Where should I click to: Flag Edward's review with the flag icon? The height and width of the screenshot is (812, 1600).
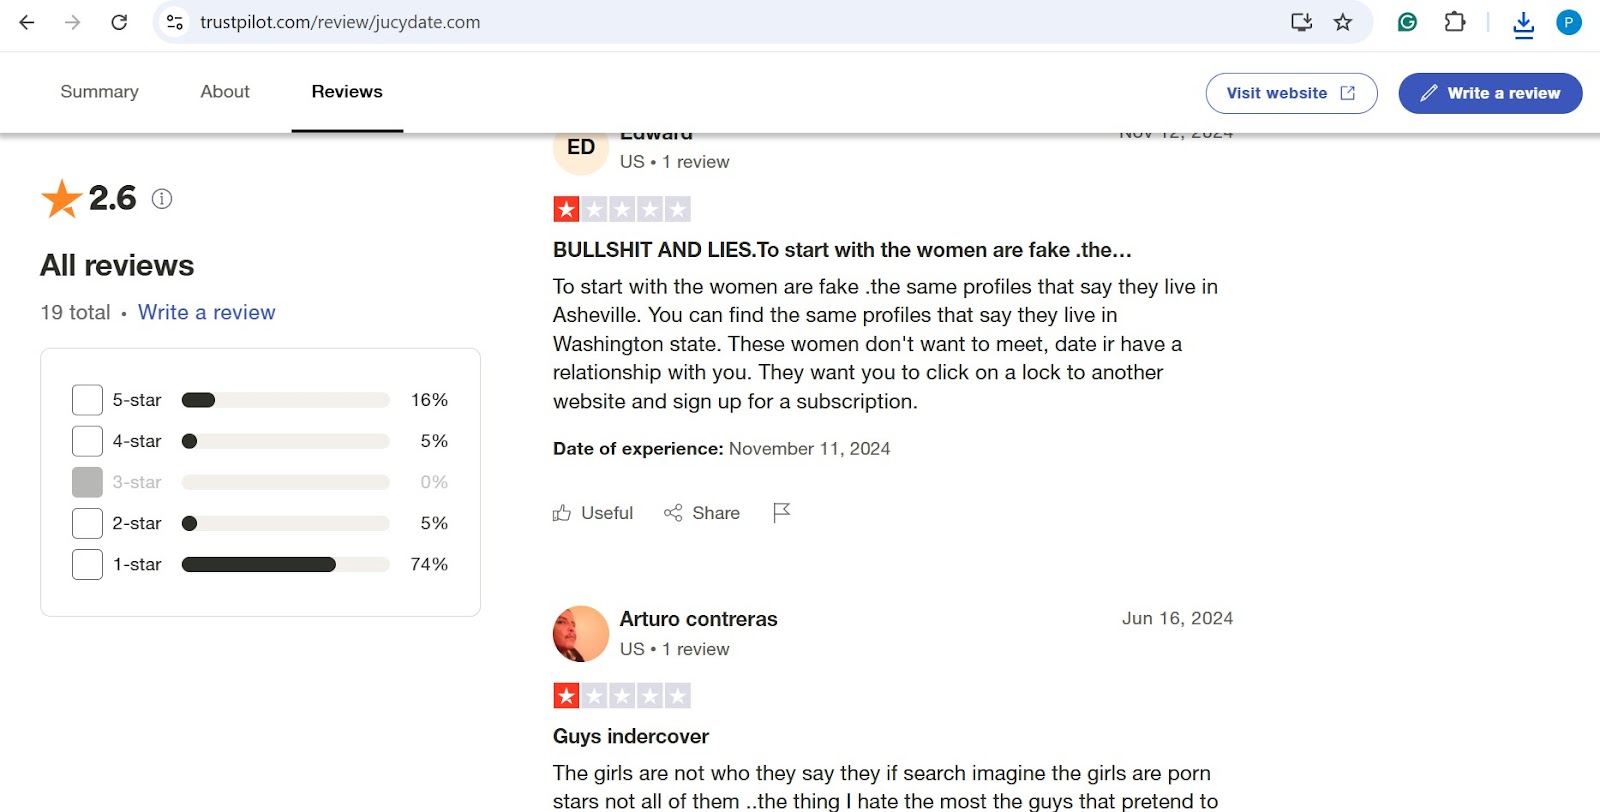click(x=782, y=513)
